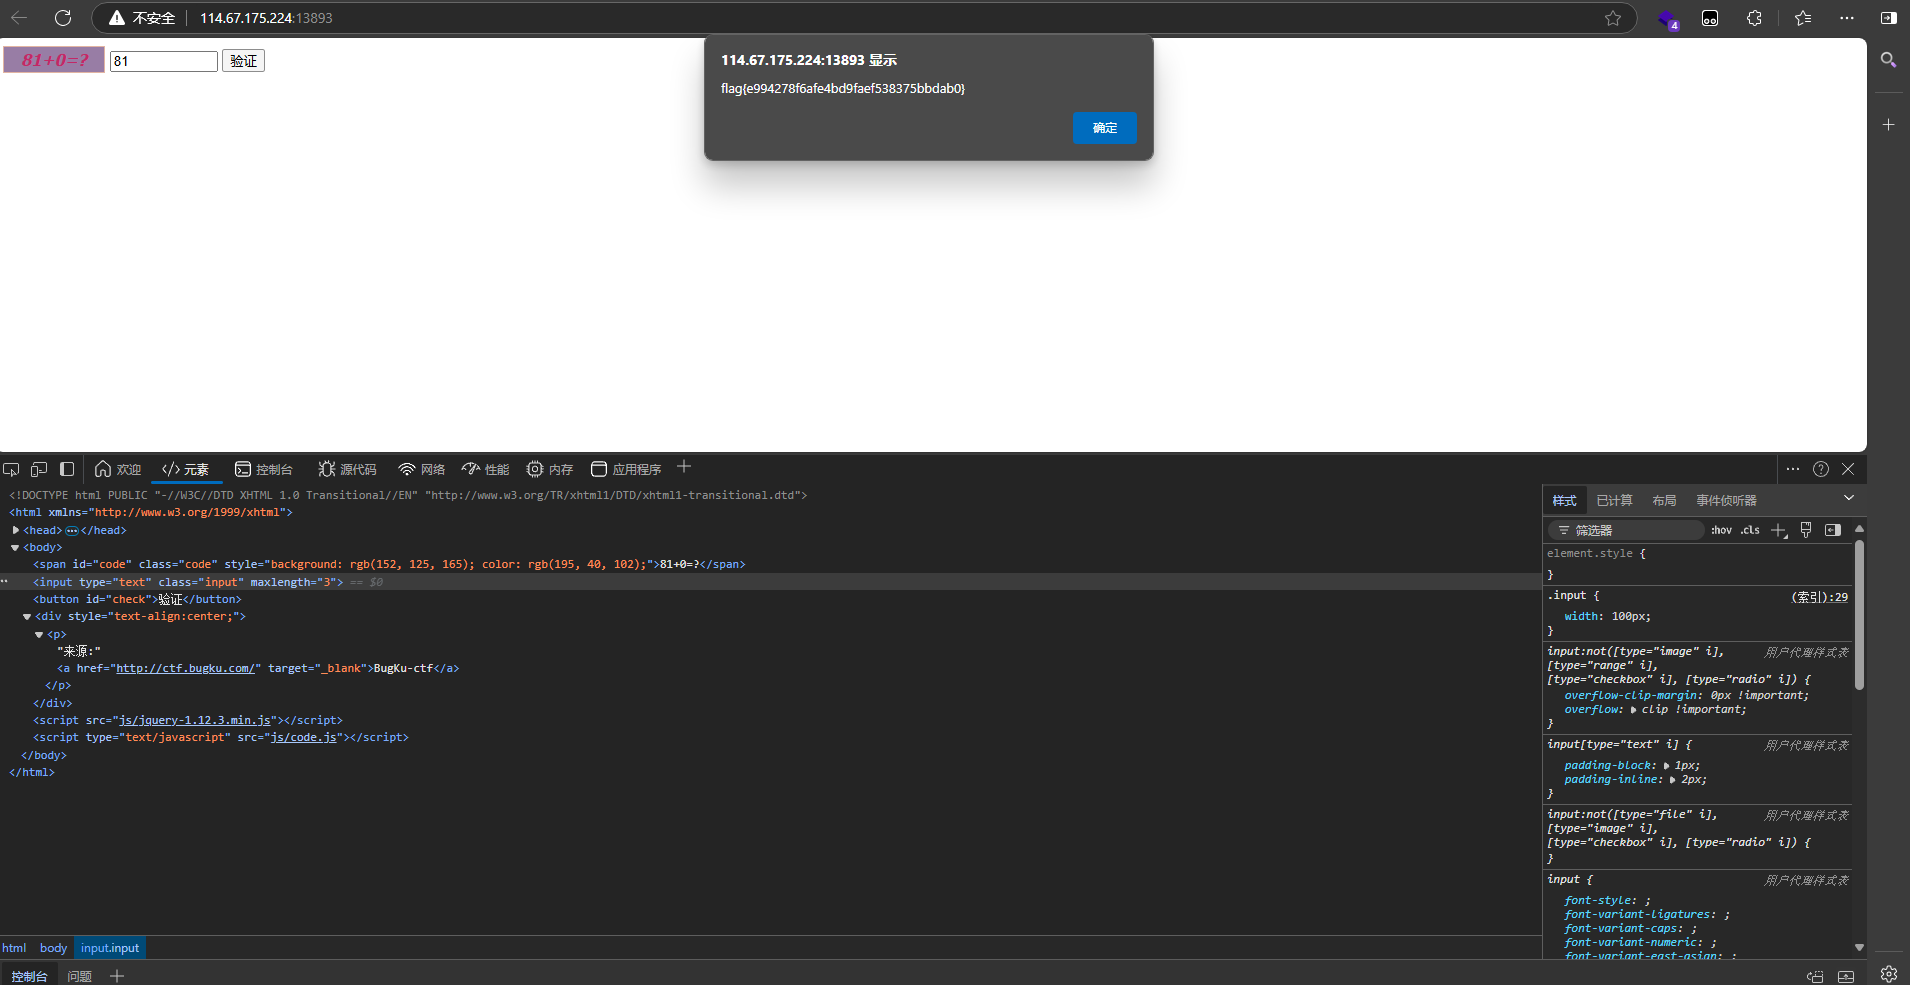Image resolution: width=1910 pixels, height=985 pixels.
Task: Open the 已计算 computed tab
Action: 1614,500
